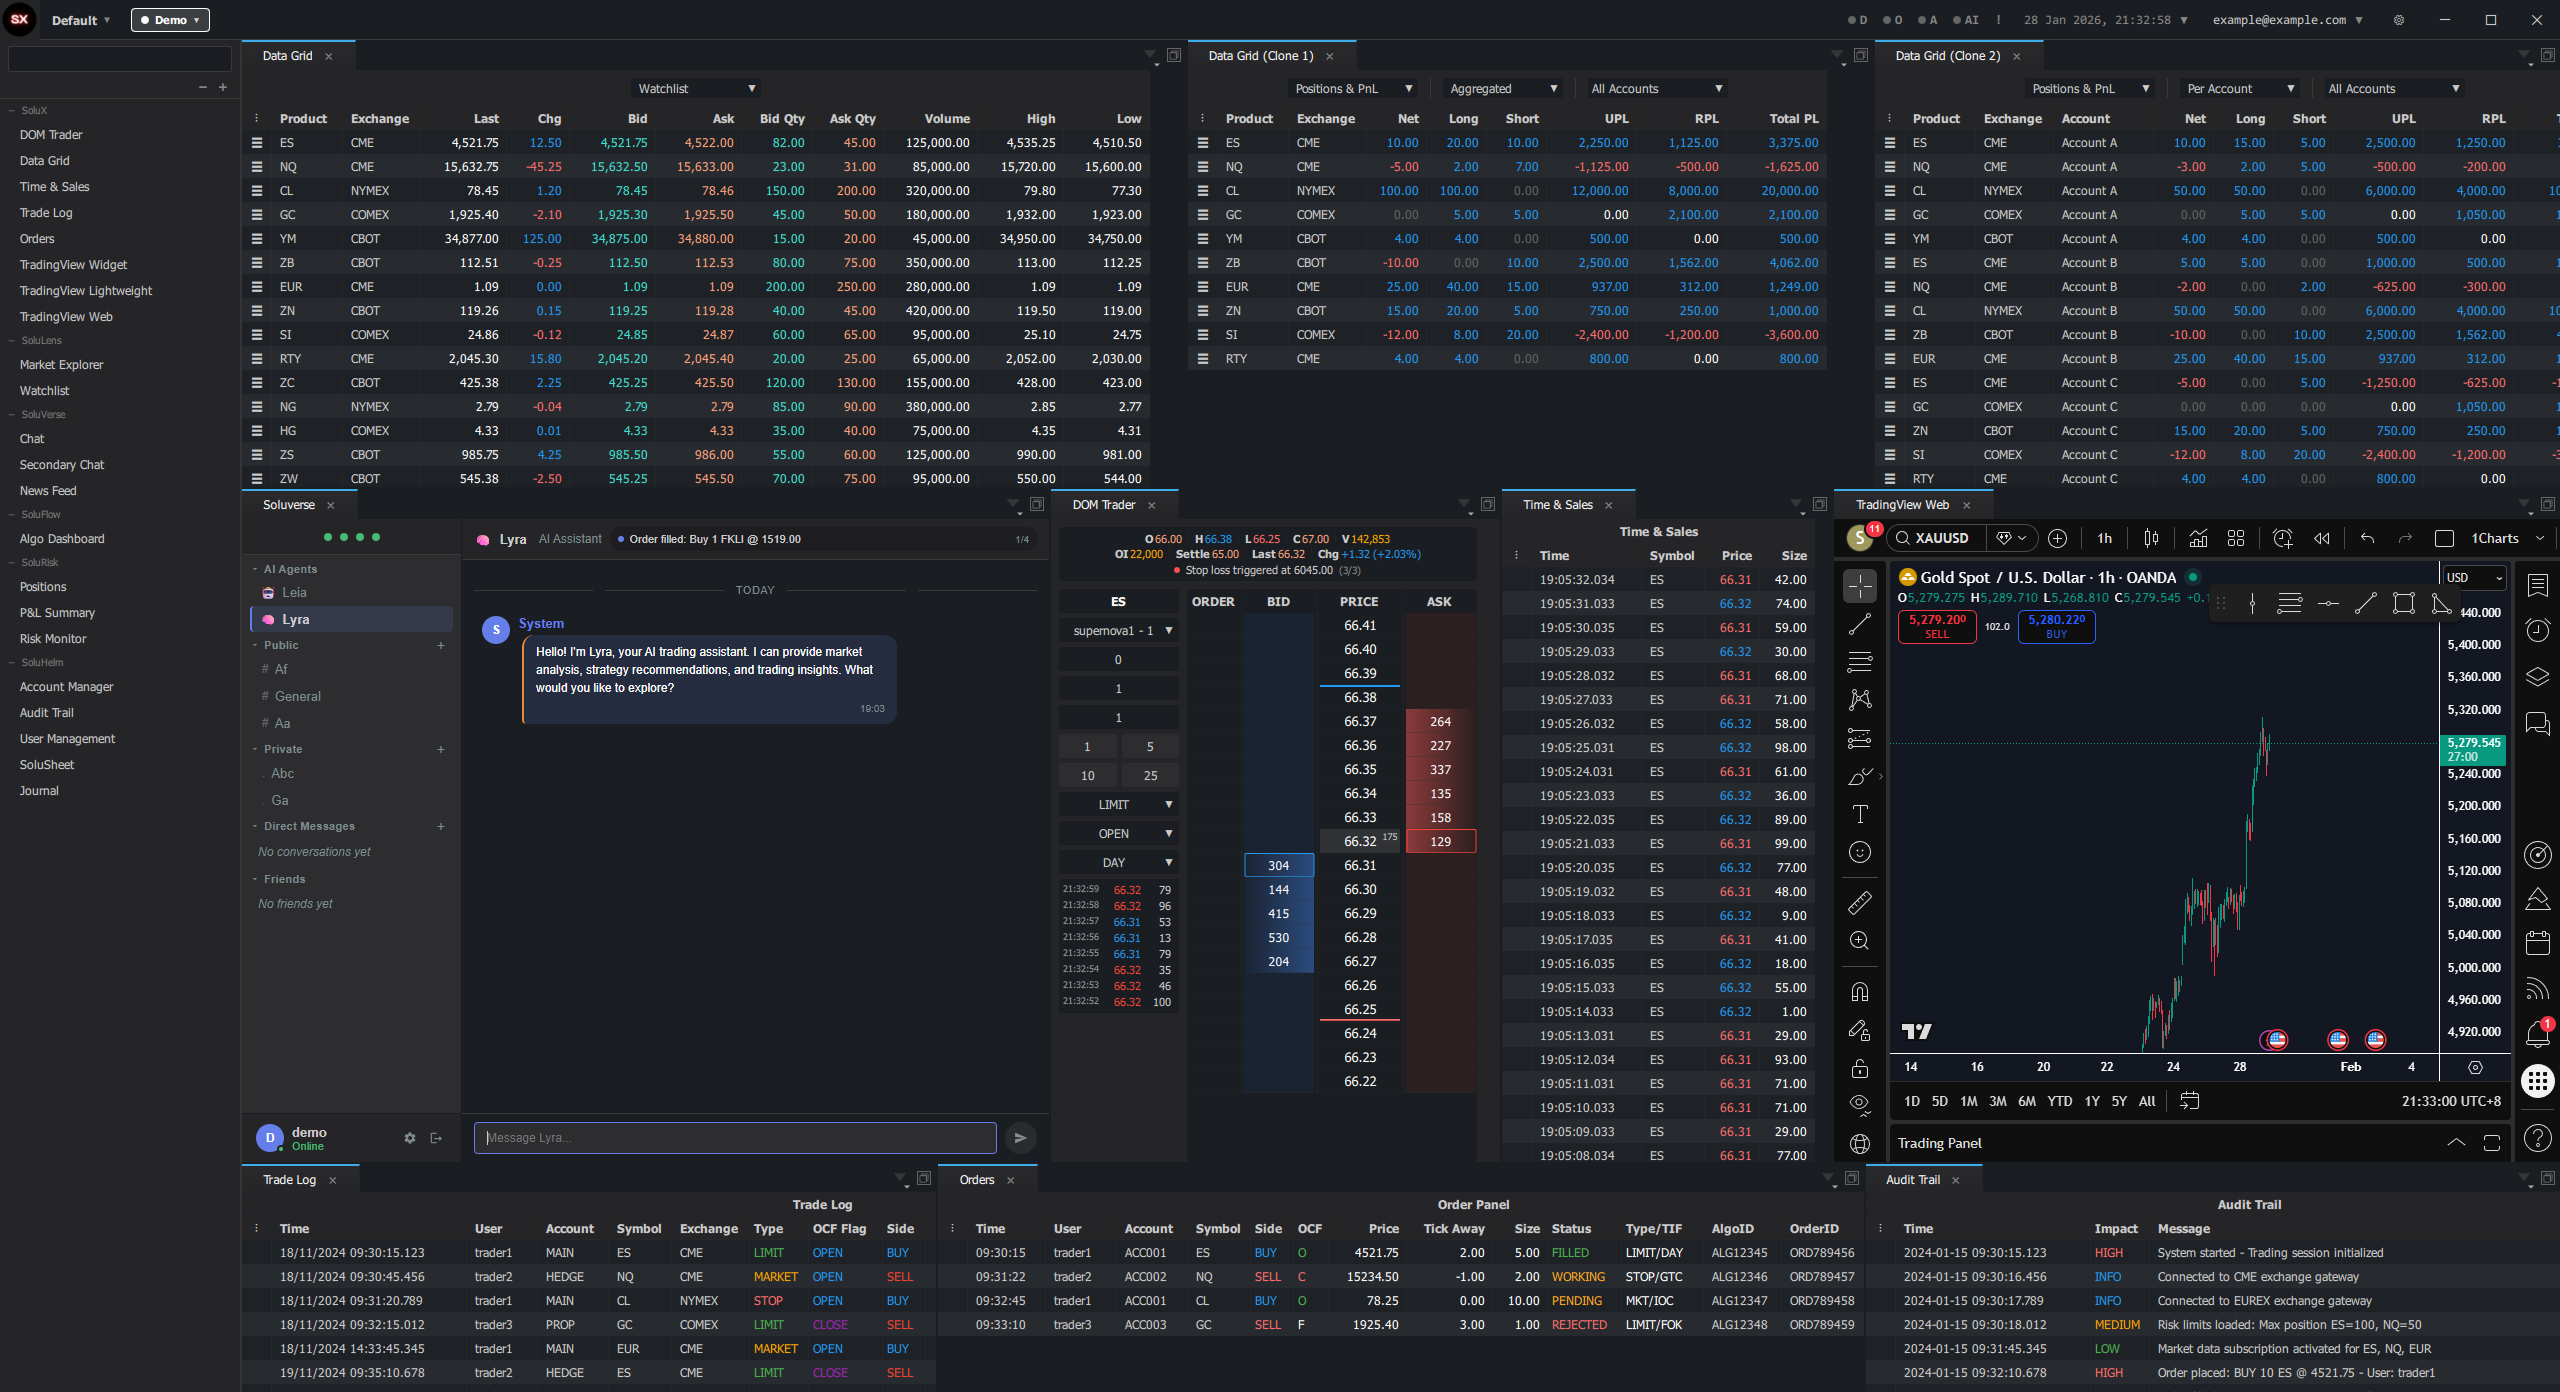Switch to the Orders tab near Trade Log
This screenshot has height=1392, width=2560.
coord(975,1179)
